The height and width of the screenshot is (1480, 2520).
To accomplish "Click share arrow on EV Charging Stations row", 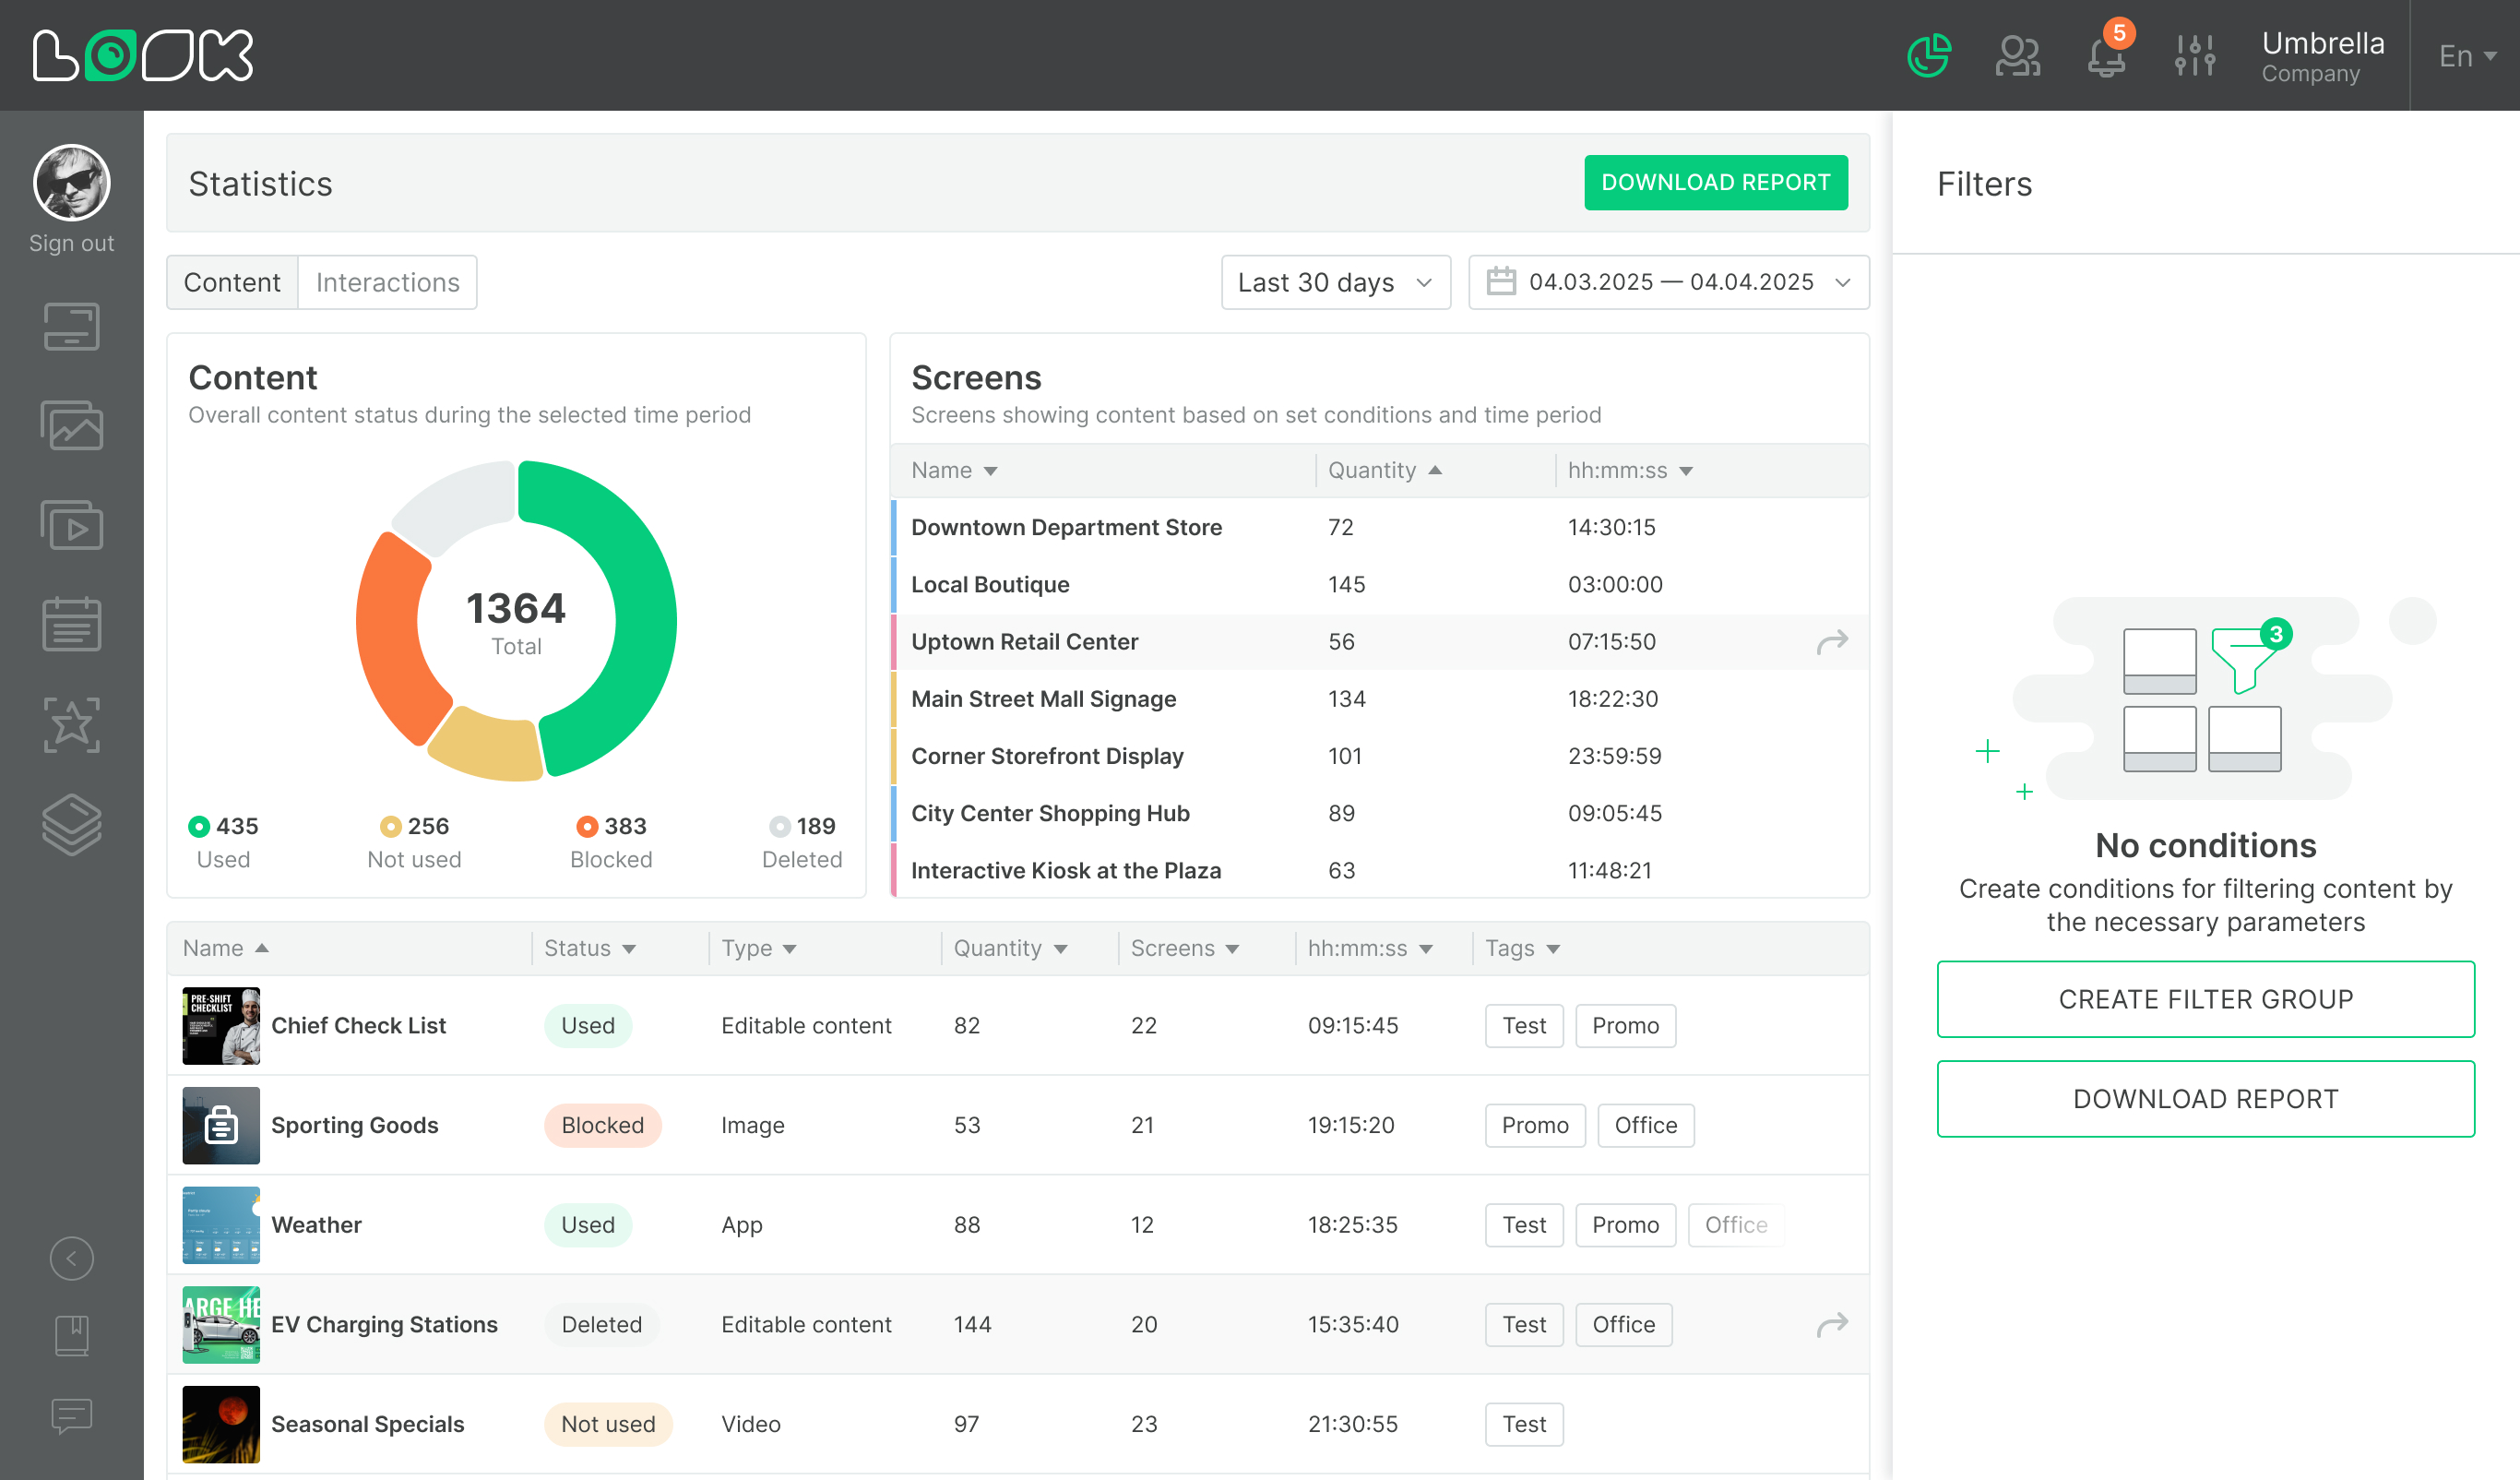I will click(1832, 1324).
